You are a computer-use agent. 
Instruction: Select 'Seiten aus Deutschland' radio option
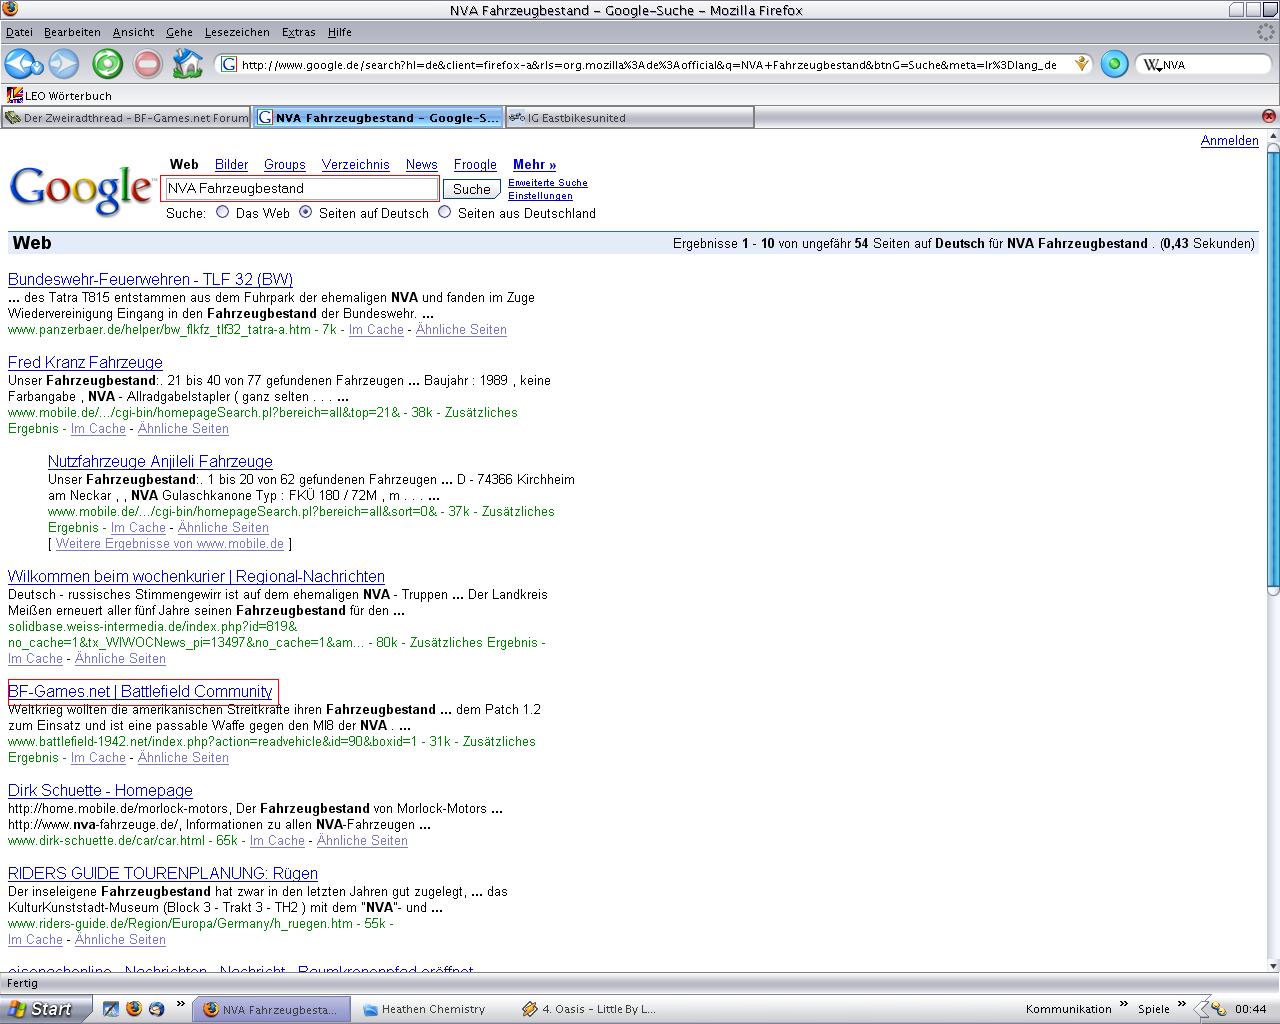pos(445,212)
